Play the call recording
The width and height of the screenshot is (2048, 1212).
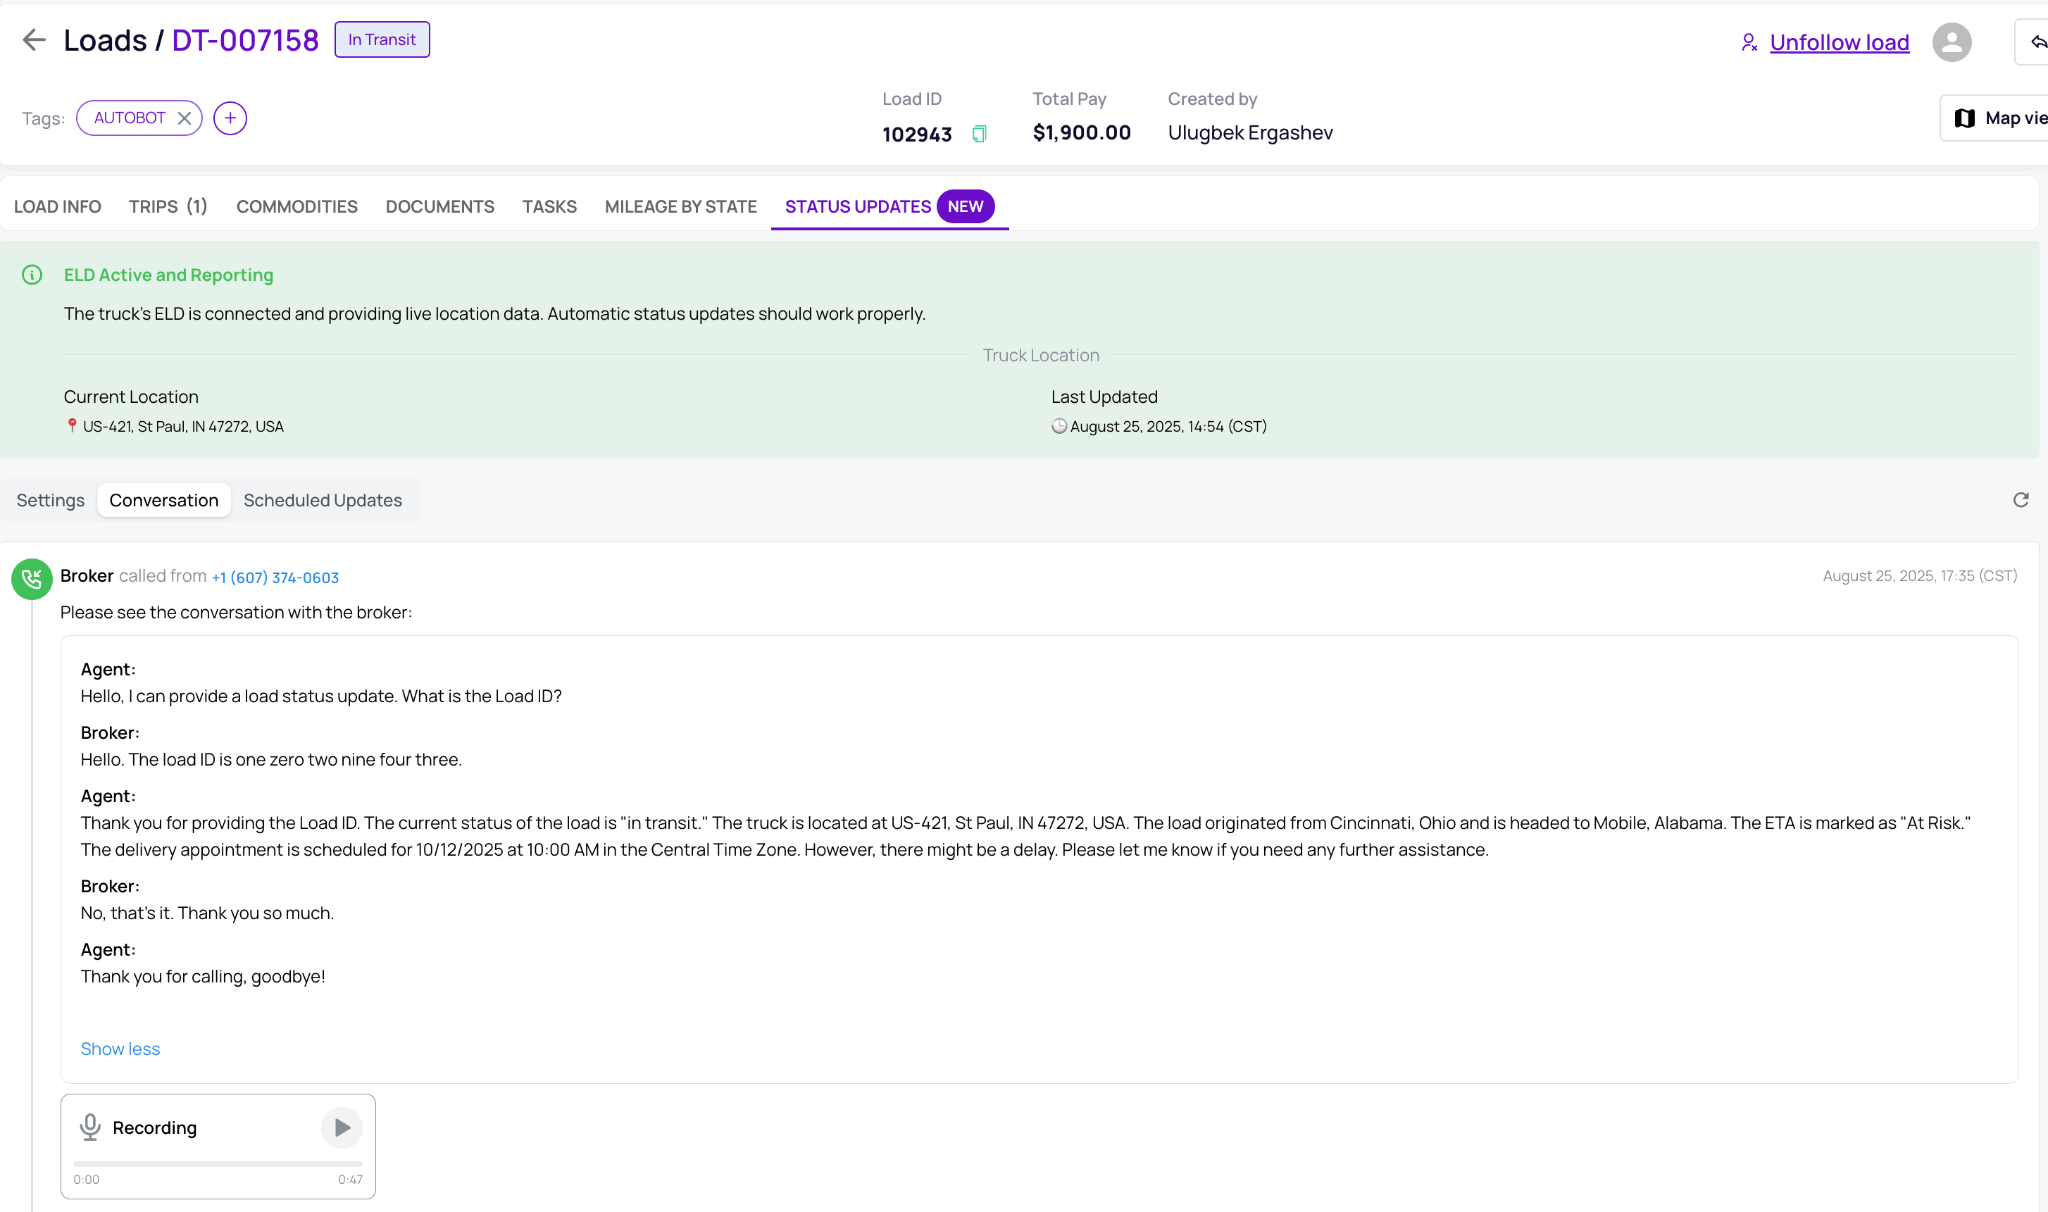[x=342, y=1128]
